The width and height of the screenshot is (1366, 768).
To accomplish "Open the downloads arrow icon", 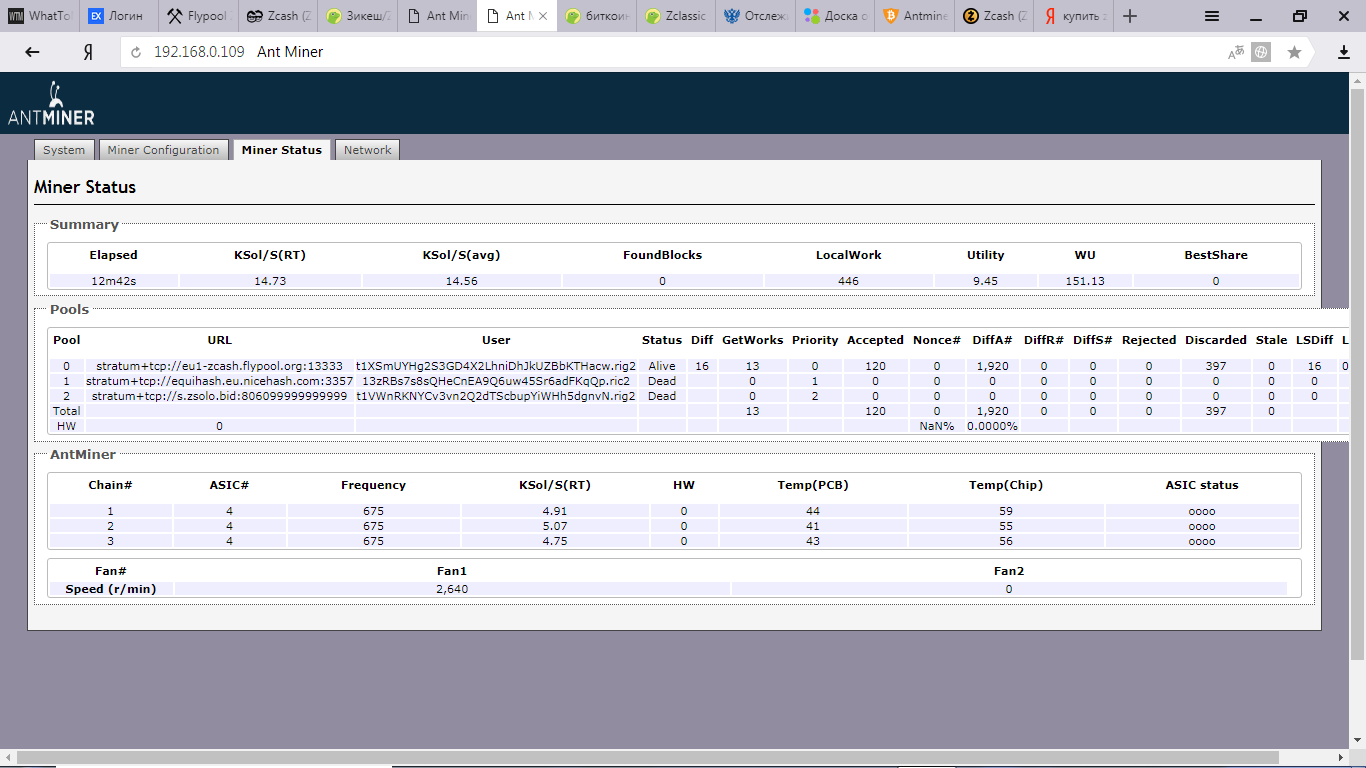I will (x=1344, y=52).
